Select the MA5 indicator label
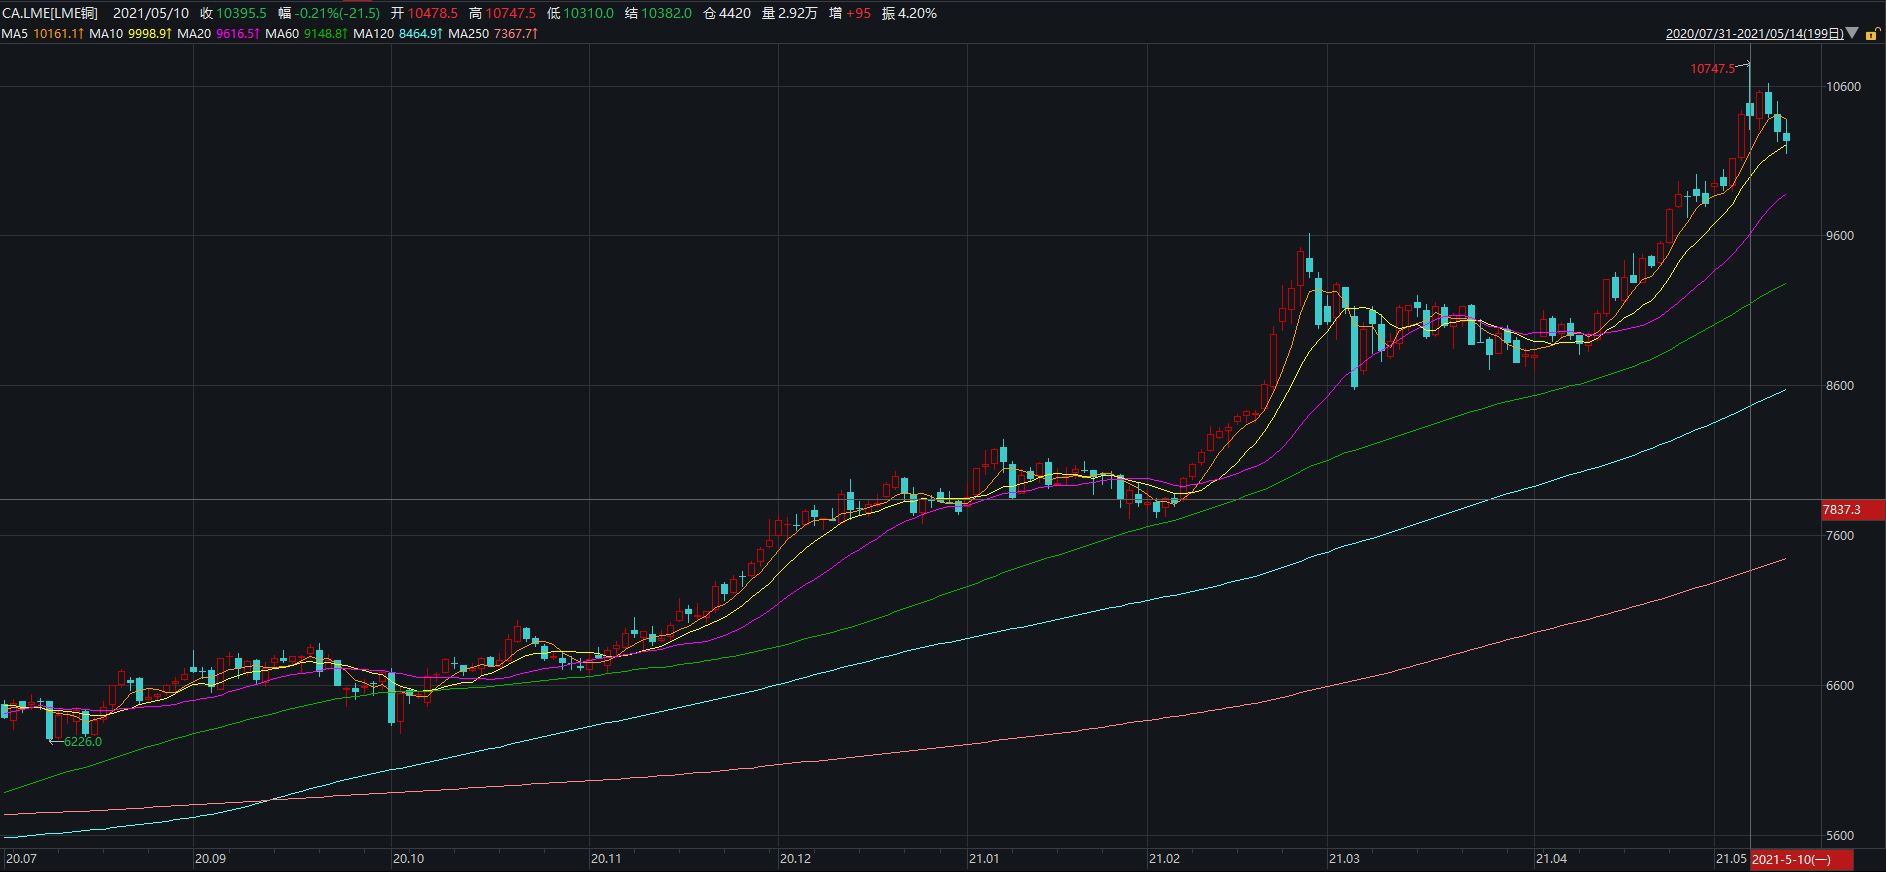This screenshot has width=1886, height=872. click(x=15, y=34)
